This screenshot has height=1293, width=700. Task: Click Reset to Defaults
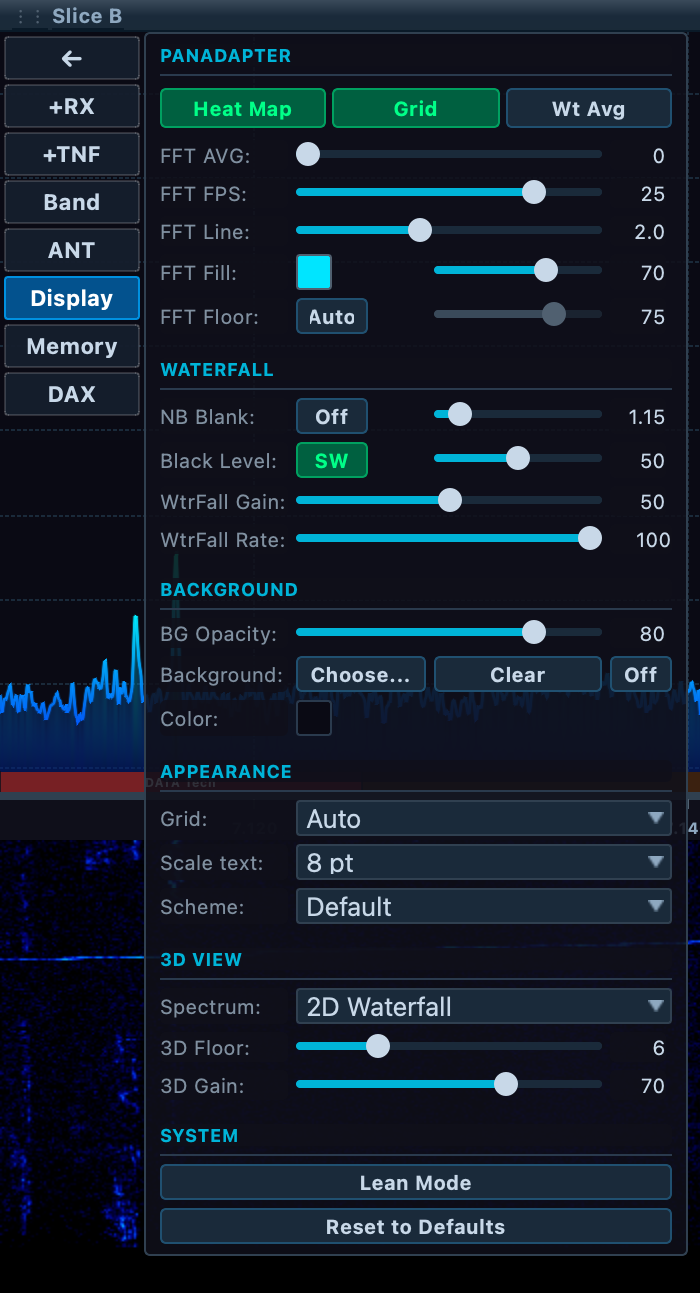(416, 1226)
